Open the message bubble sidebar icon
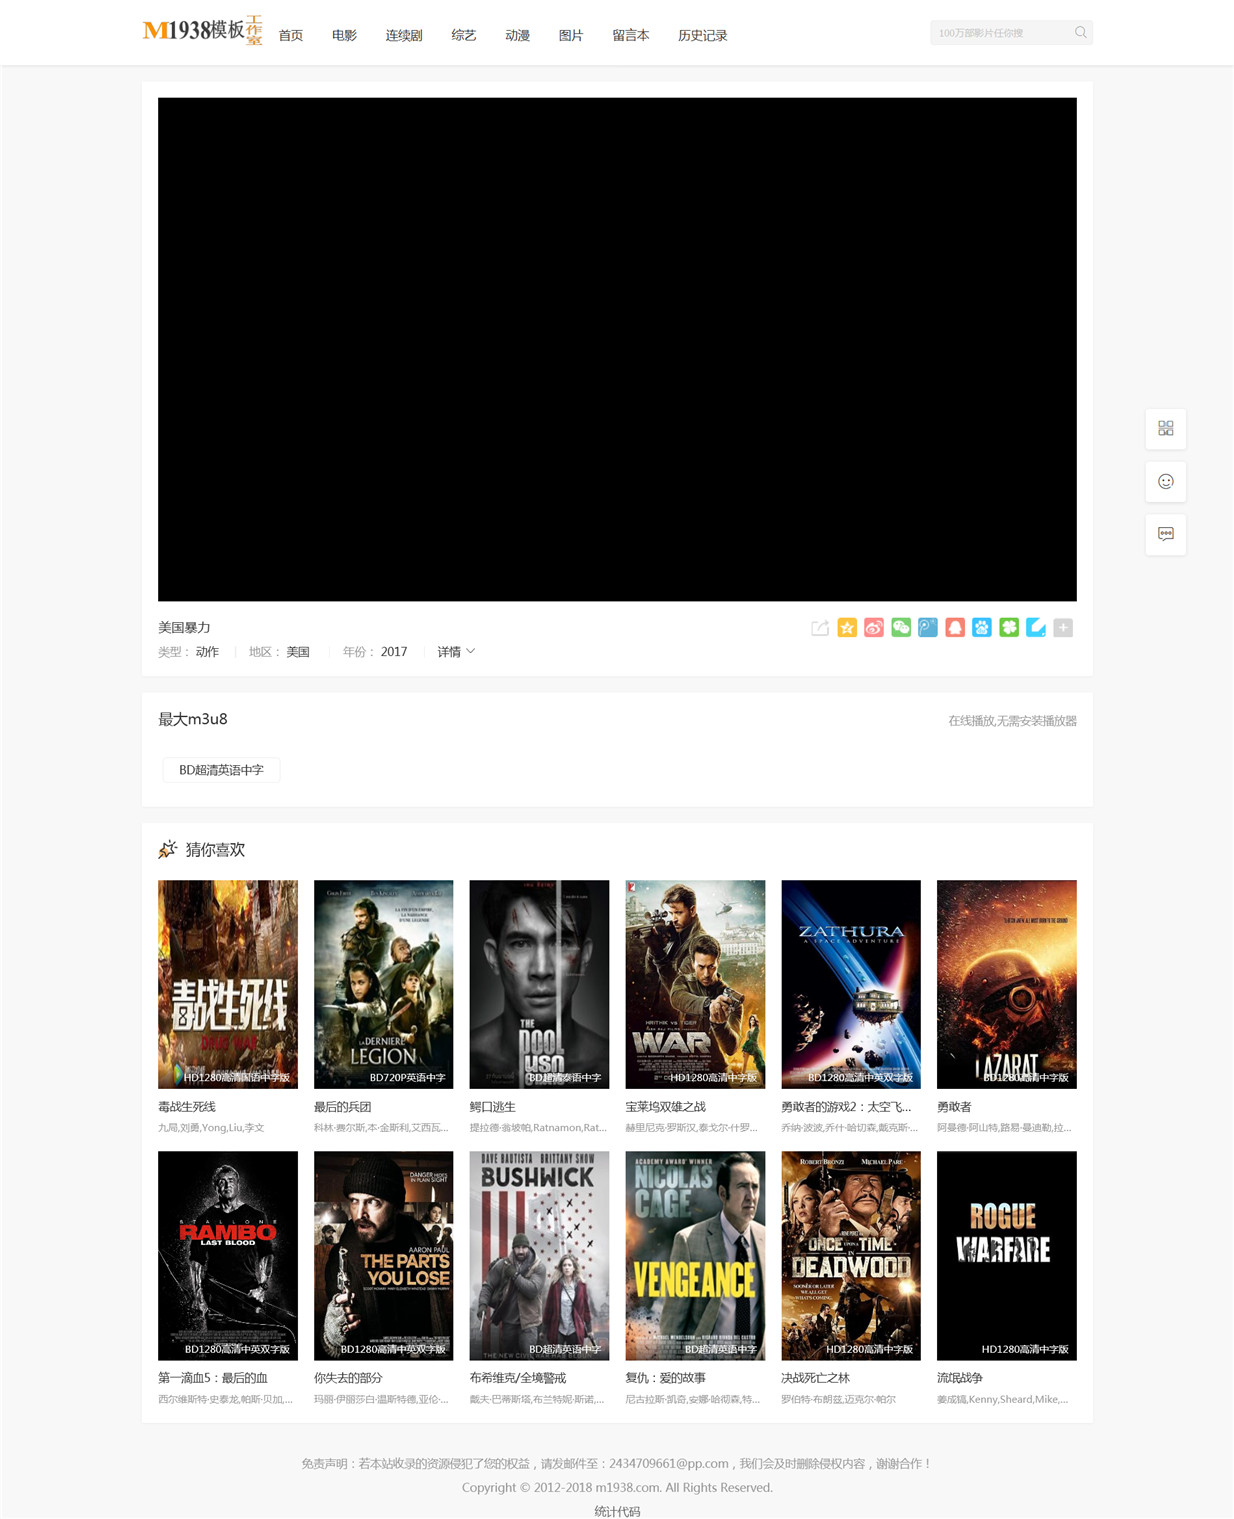 click(x=1166, y=534)
